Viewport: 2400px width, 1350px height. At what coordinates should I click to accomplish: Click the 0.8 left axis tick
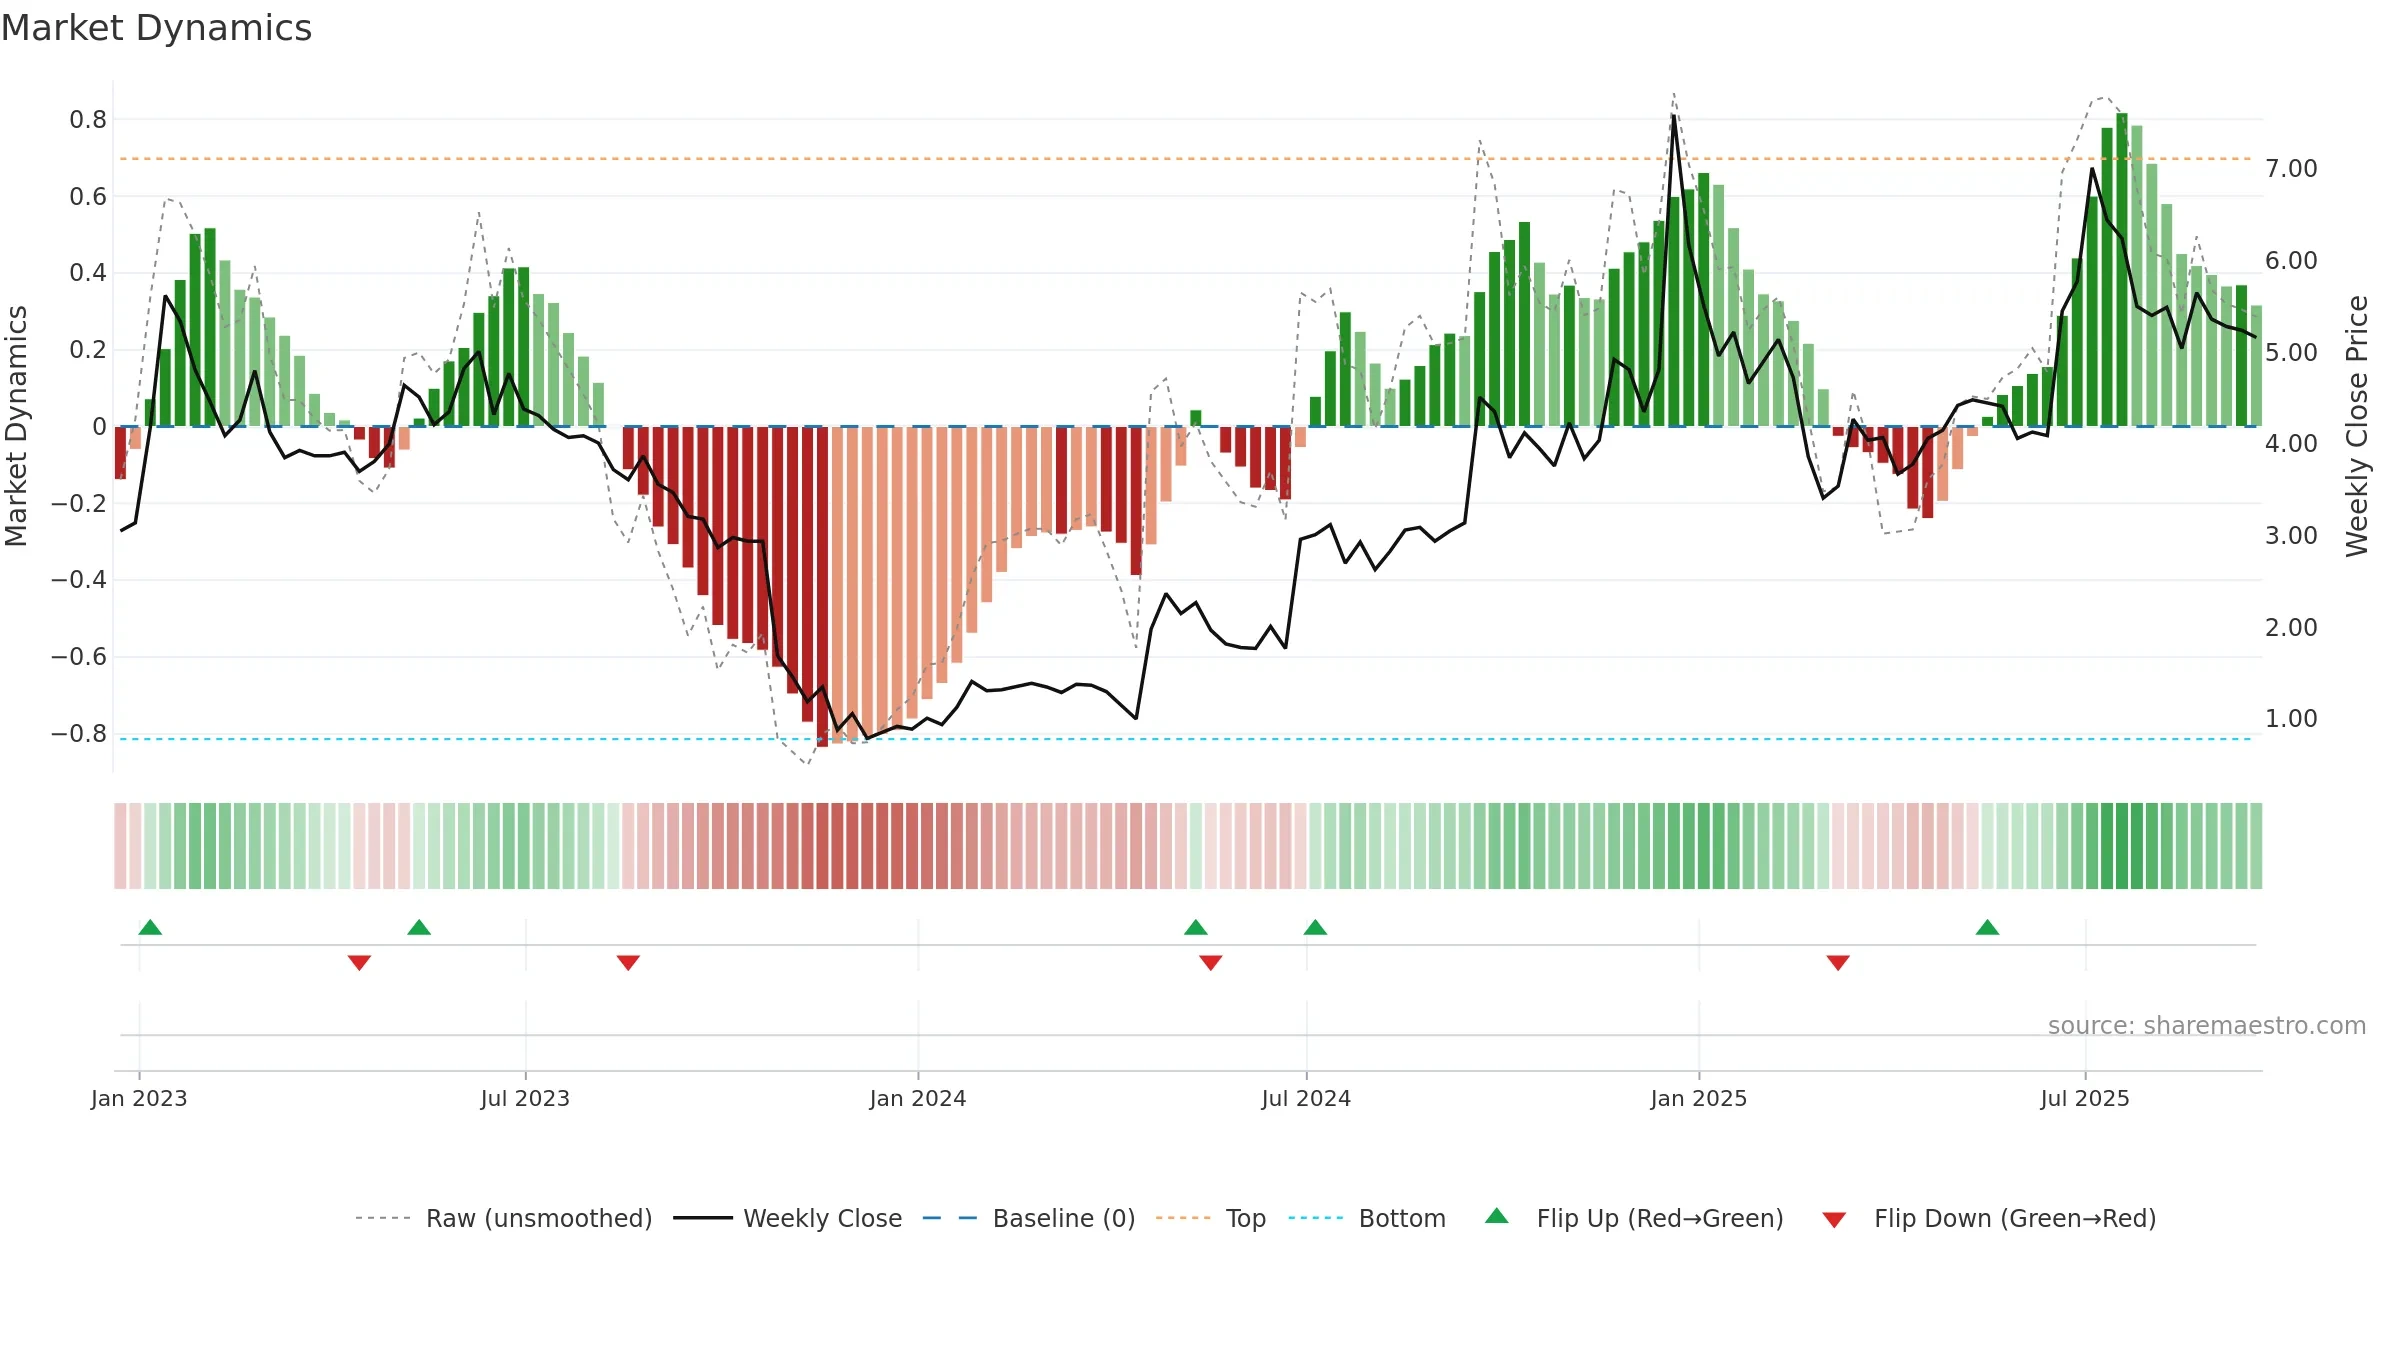[88, 120]
